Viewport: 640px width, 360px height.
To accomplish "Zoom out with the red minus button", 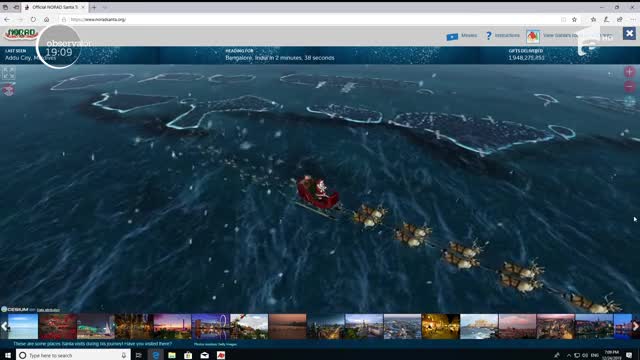I will pyautogui.click(x=629, y=86).
